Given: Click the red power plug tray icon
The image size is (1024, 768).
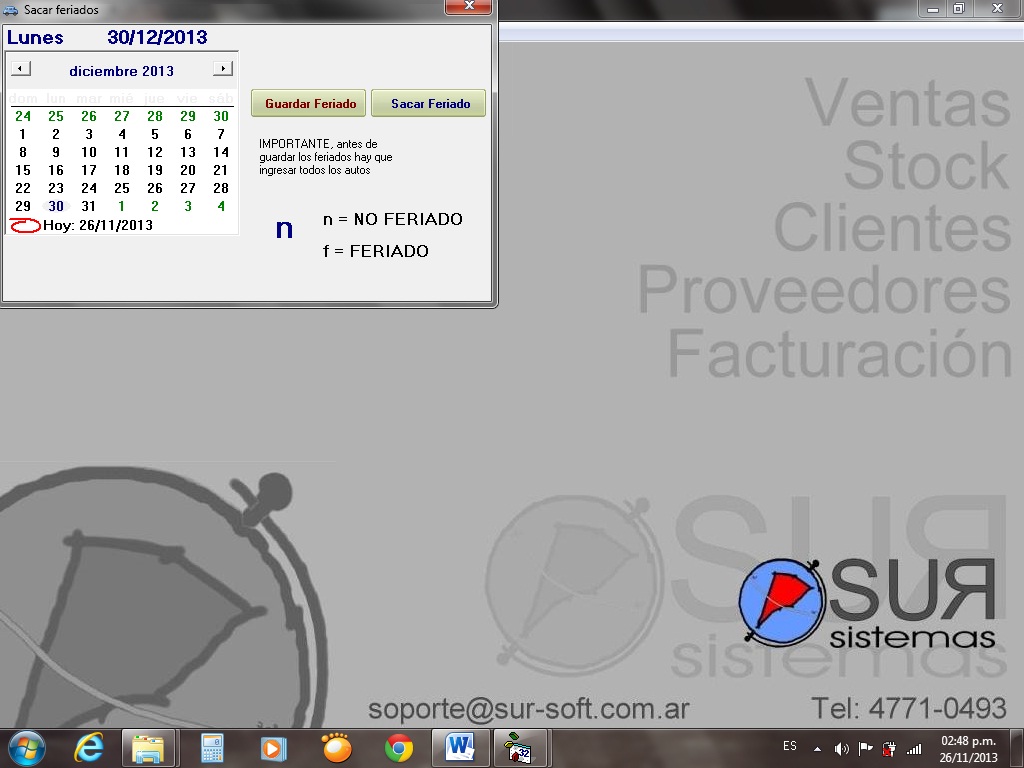Looking at the screenshot, I should (x=889, y=749).
